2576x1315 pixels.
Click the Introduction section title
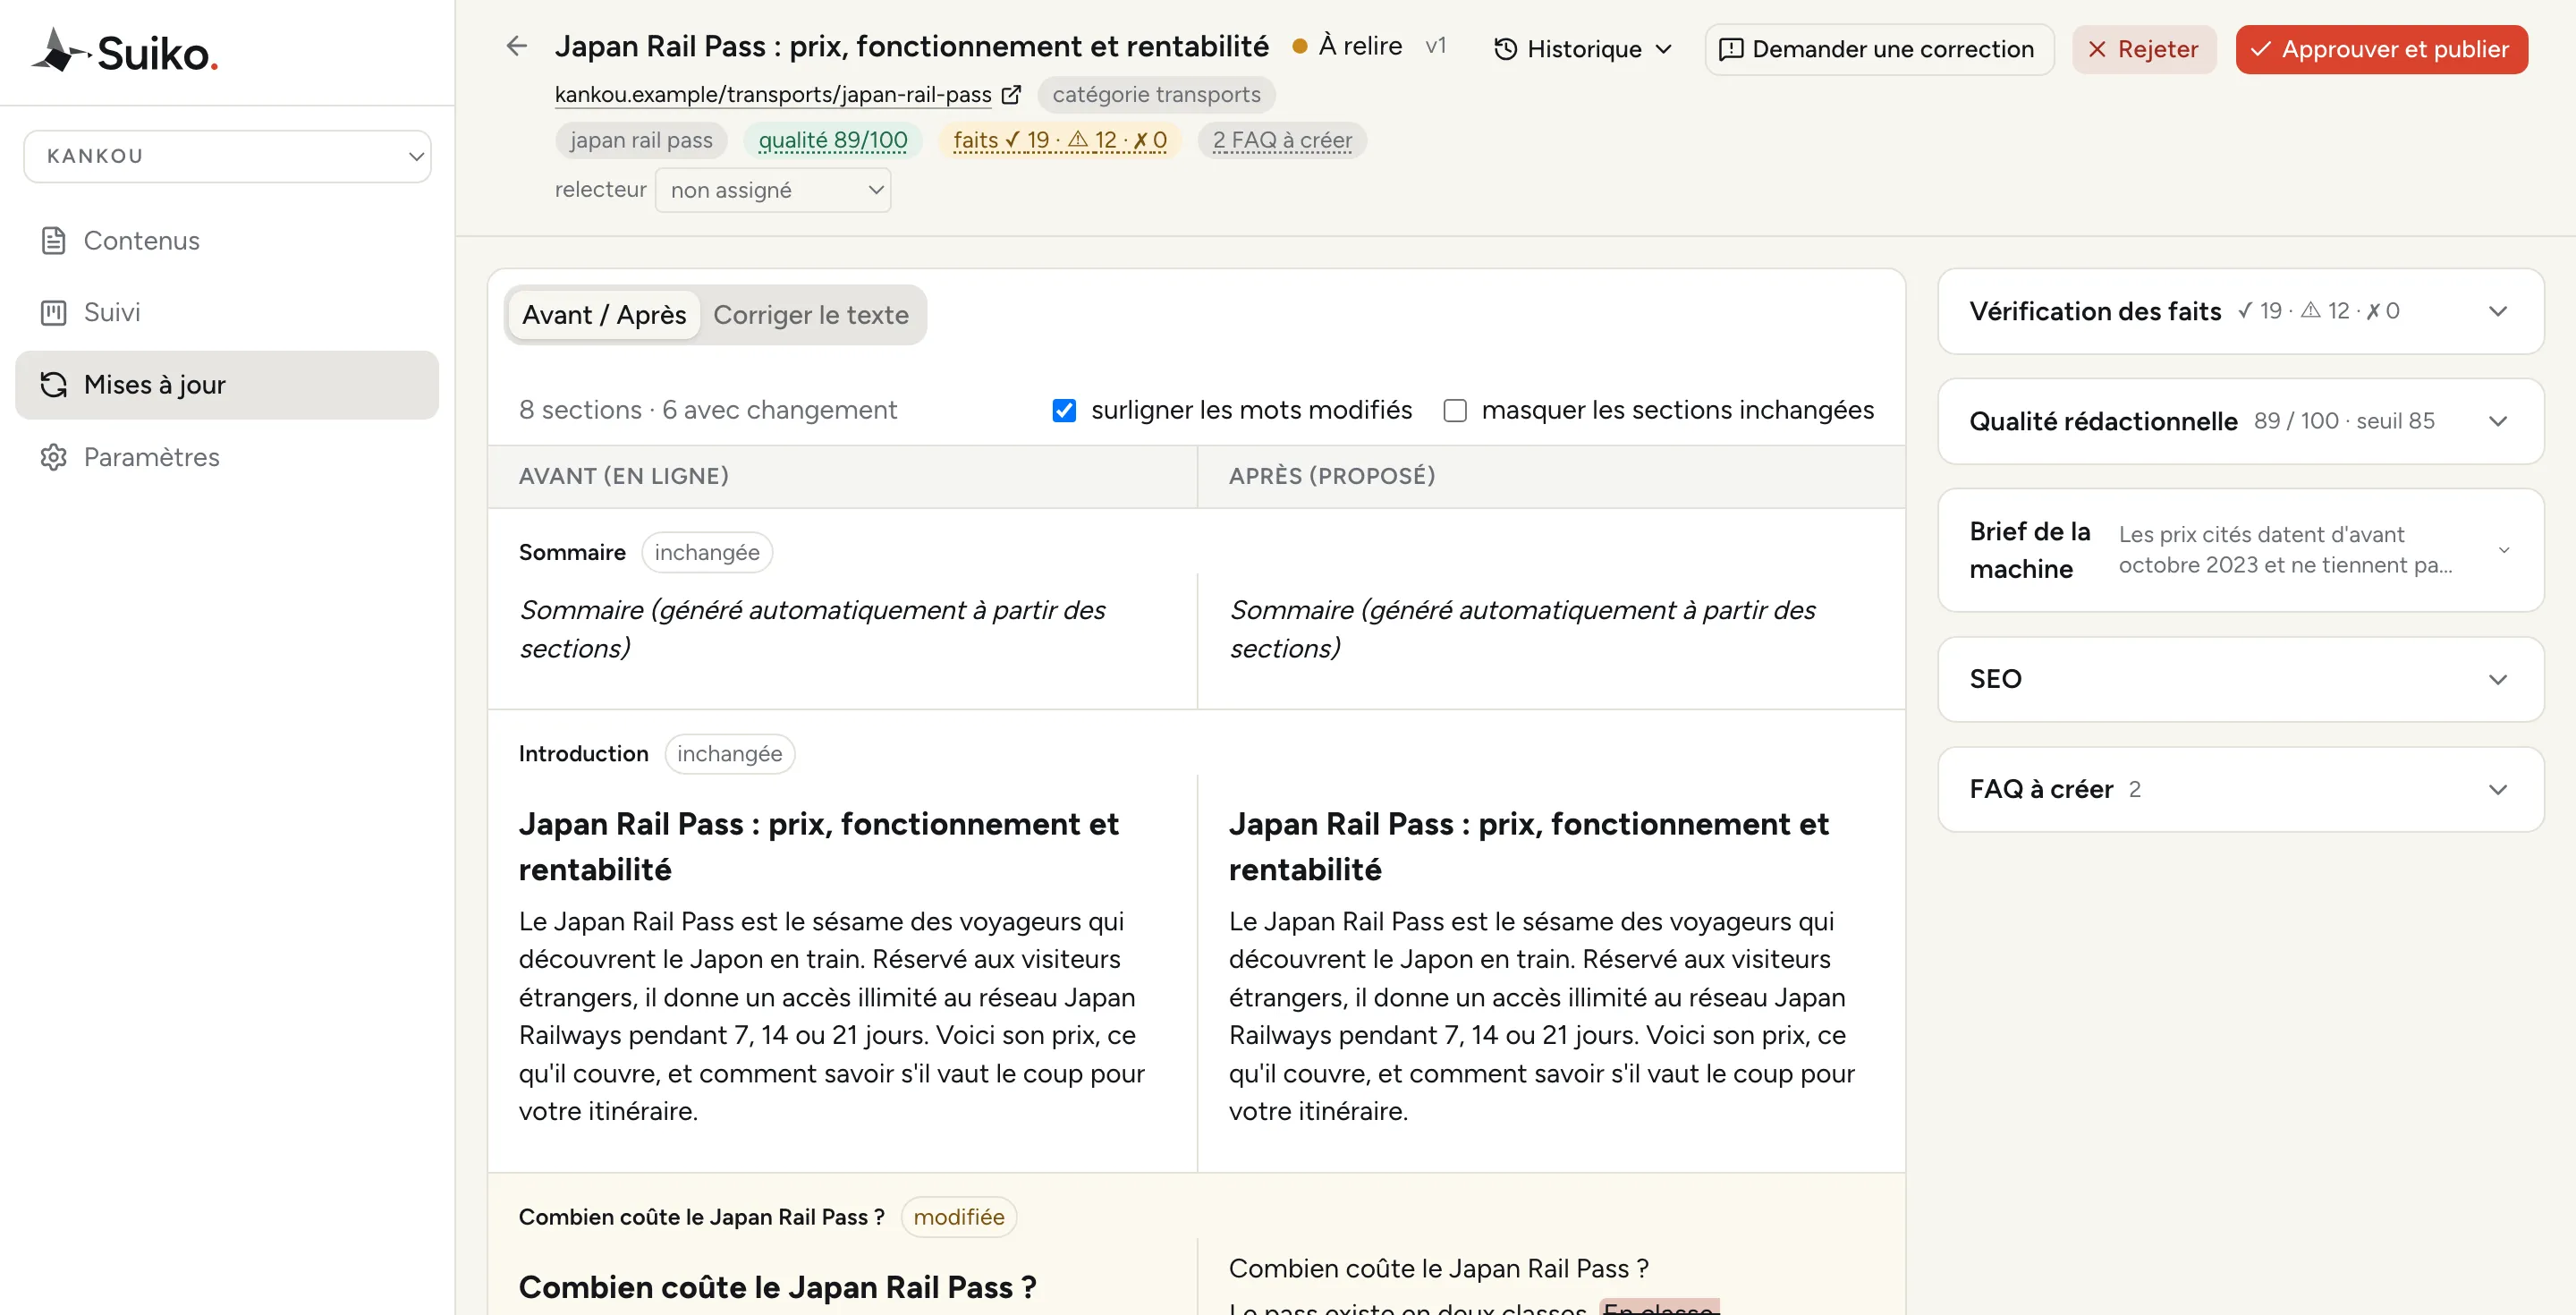(x=583, y=753)
